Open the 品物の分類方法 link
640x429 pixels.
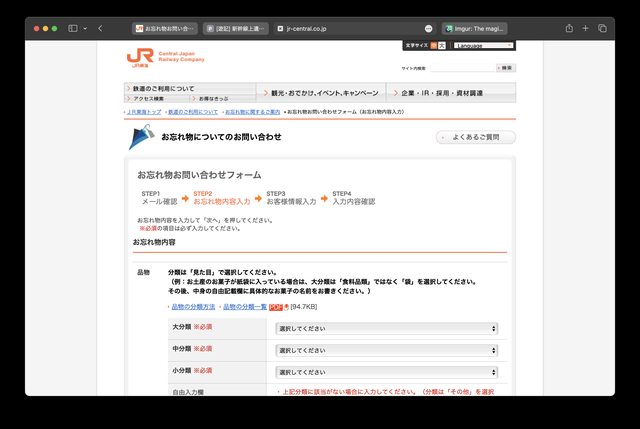(192, 307)
